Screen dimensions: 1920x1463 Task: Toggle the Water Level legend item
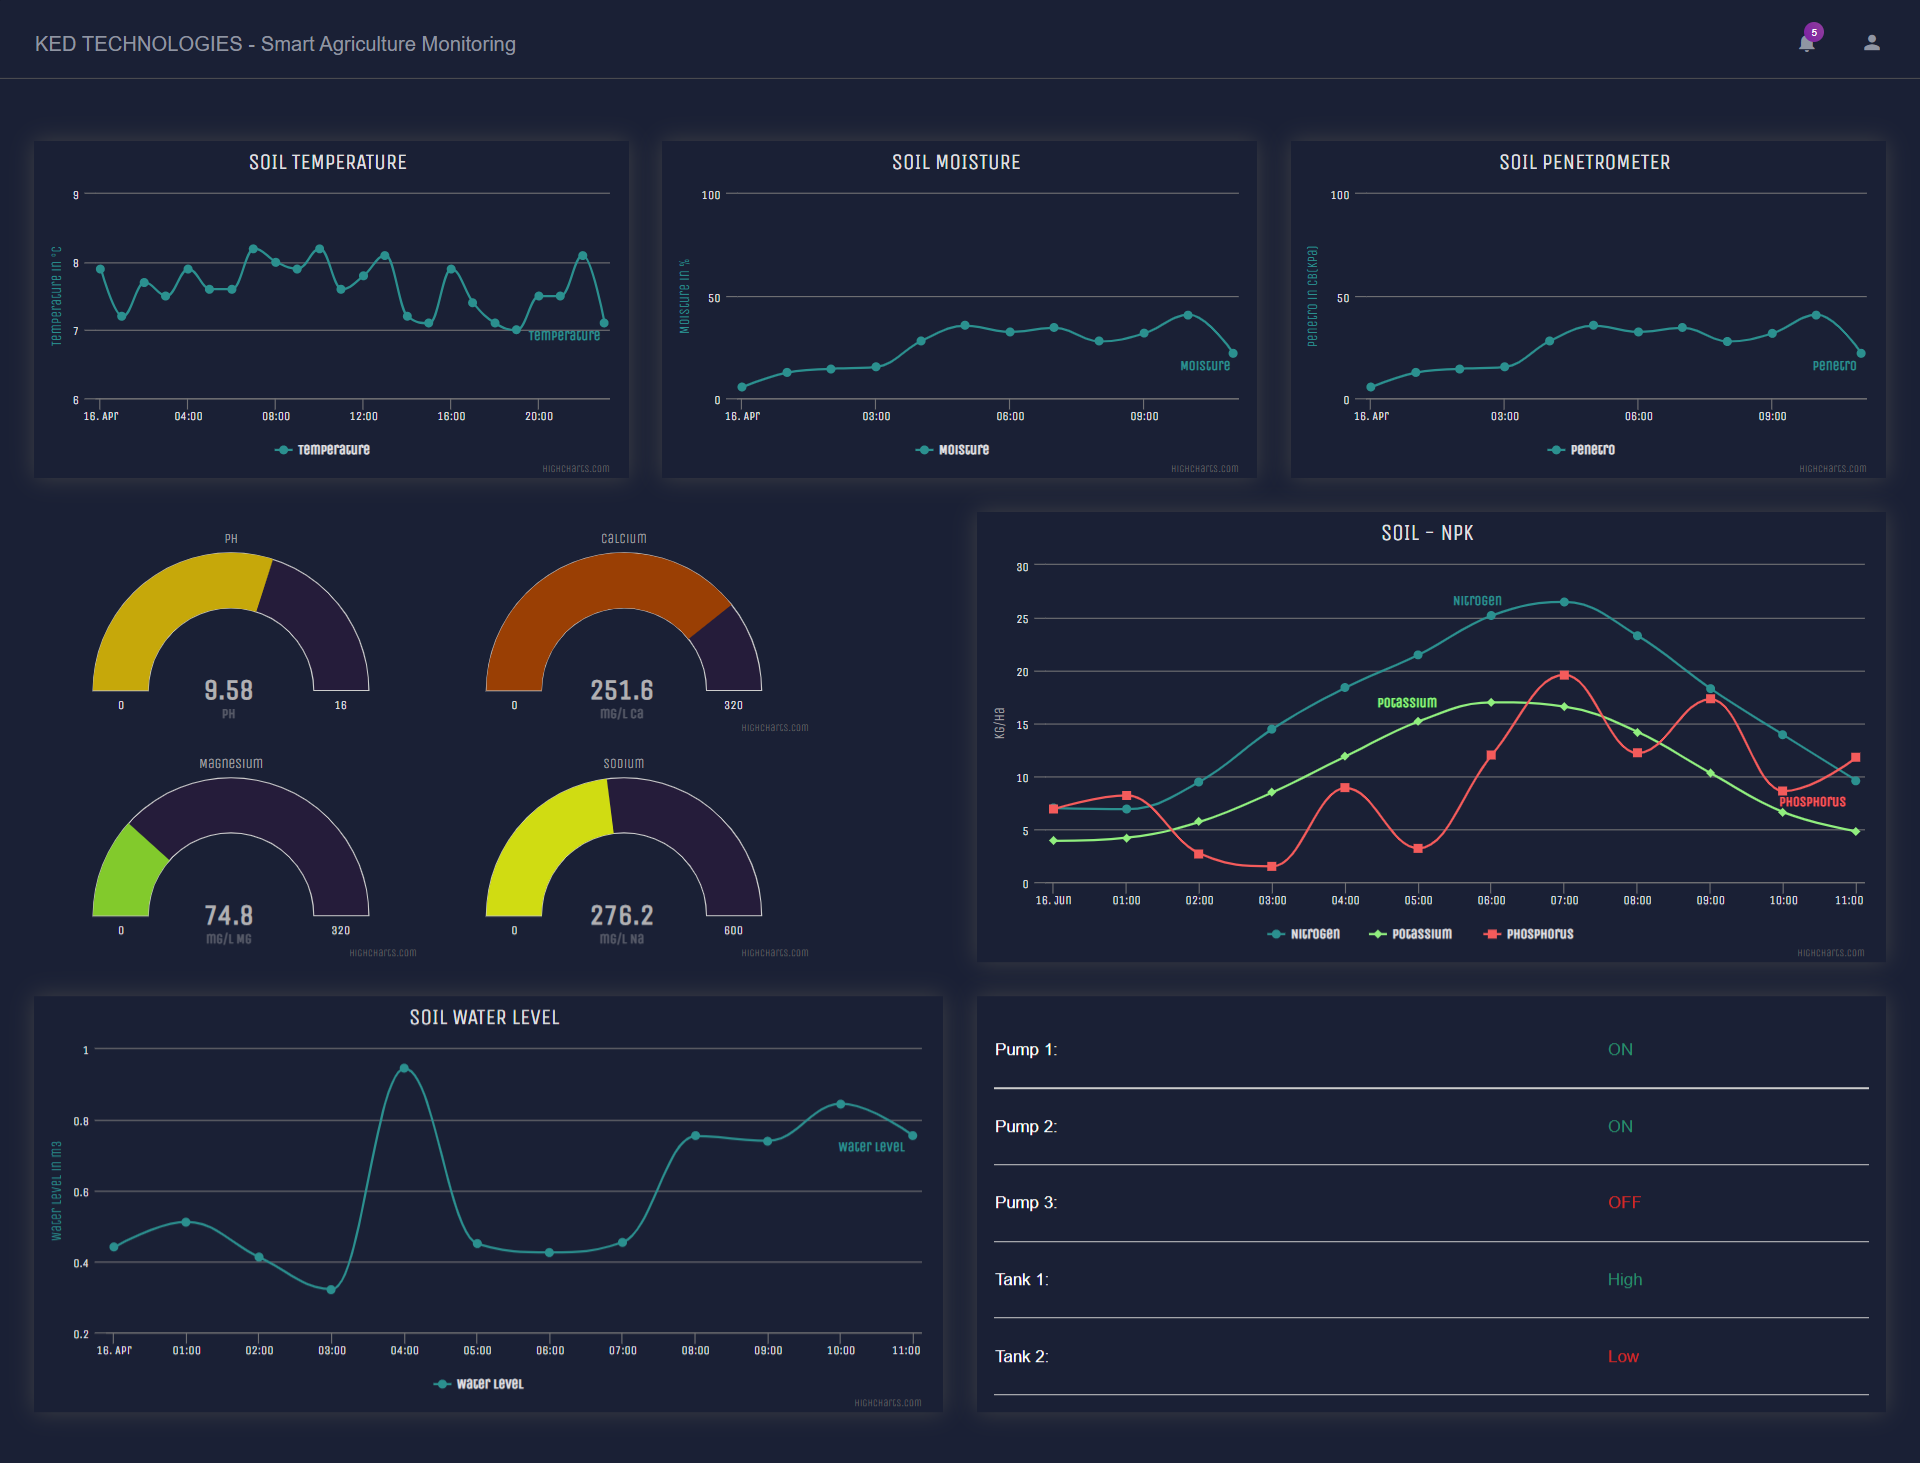pos(478,1384)
